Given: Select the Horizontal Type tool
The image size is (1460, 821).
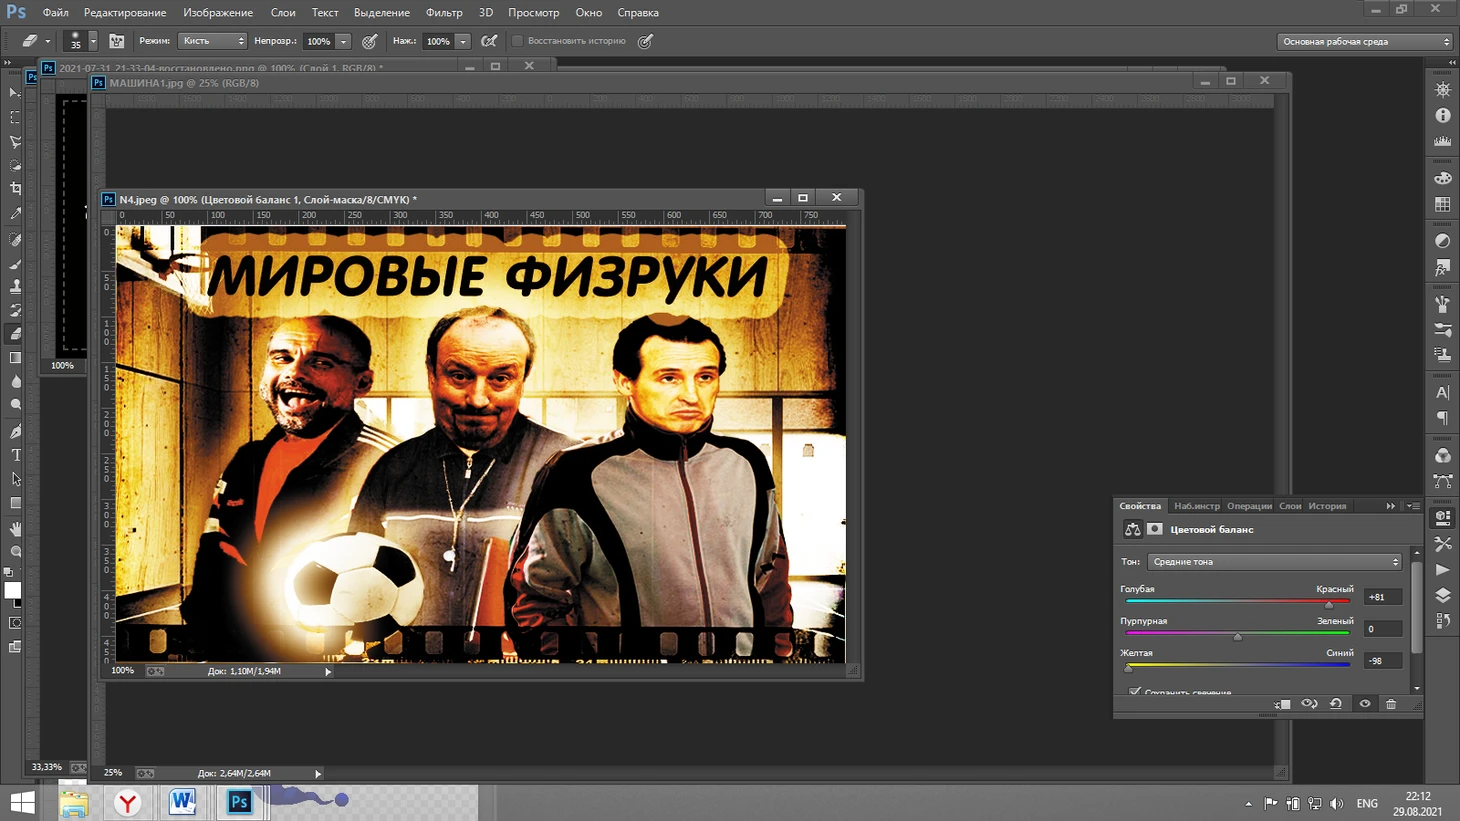Looking at the screenshot, I should (15, 455).
